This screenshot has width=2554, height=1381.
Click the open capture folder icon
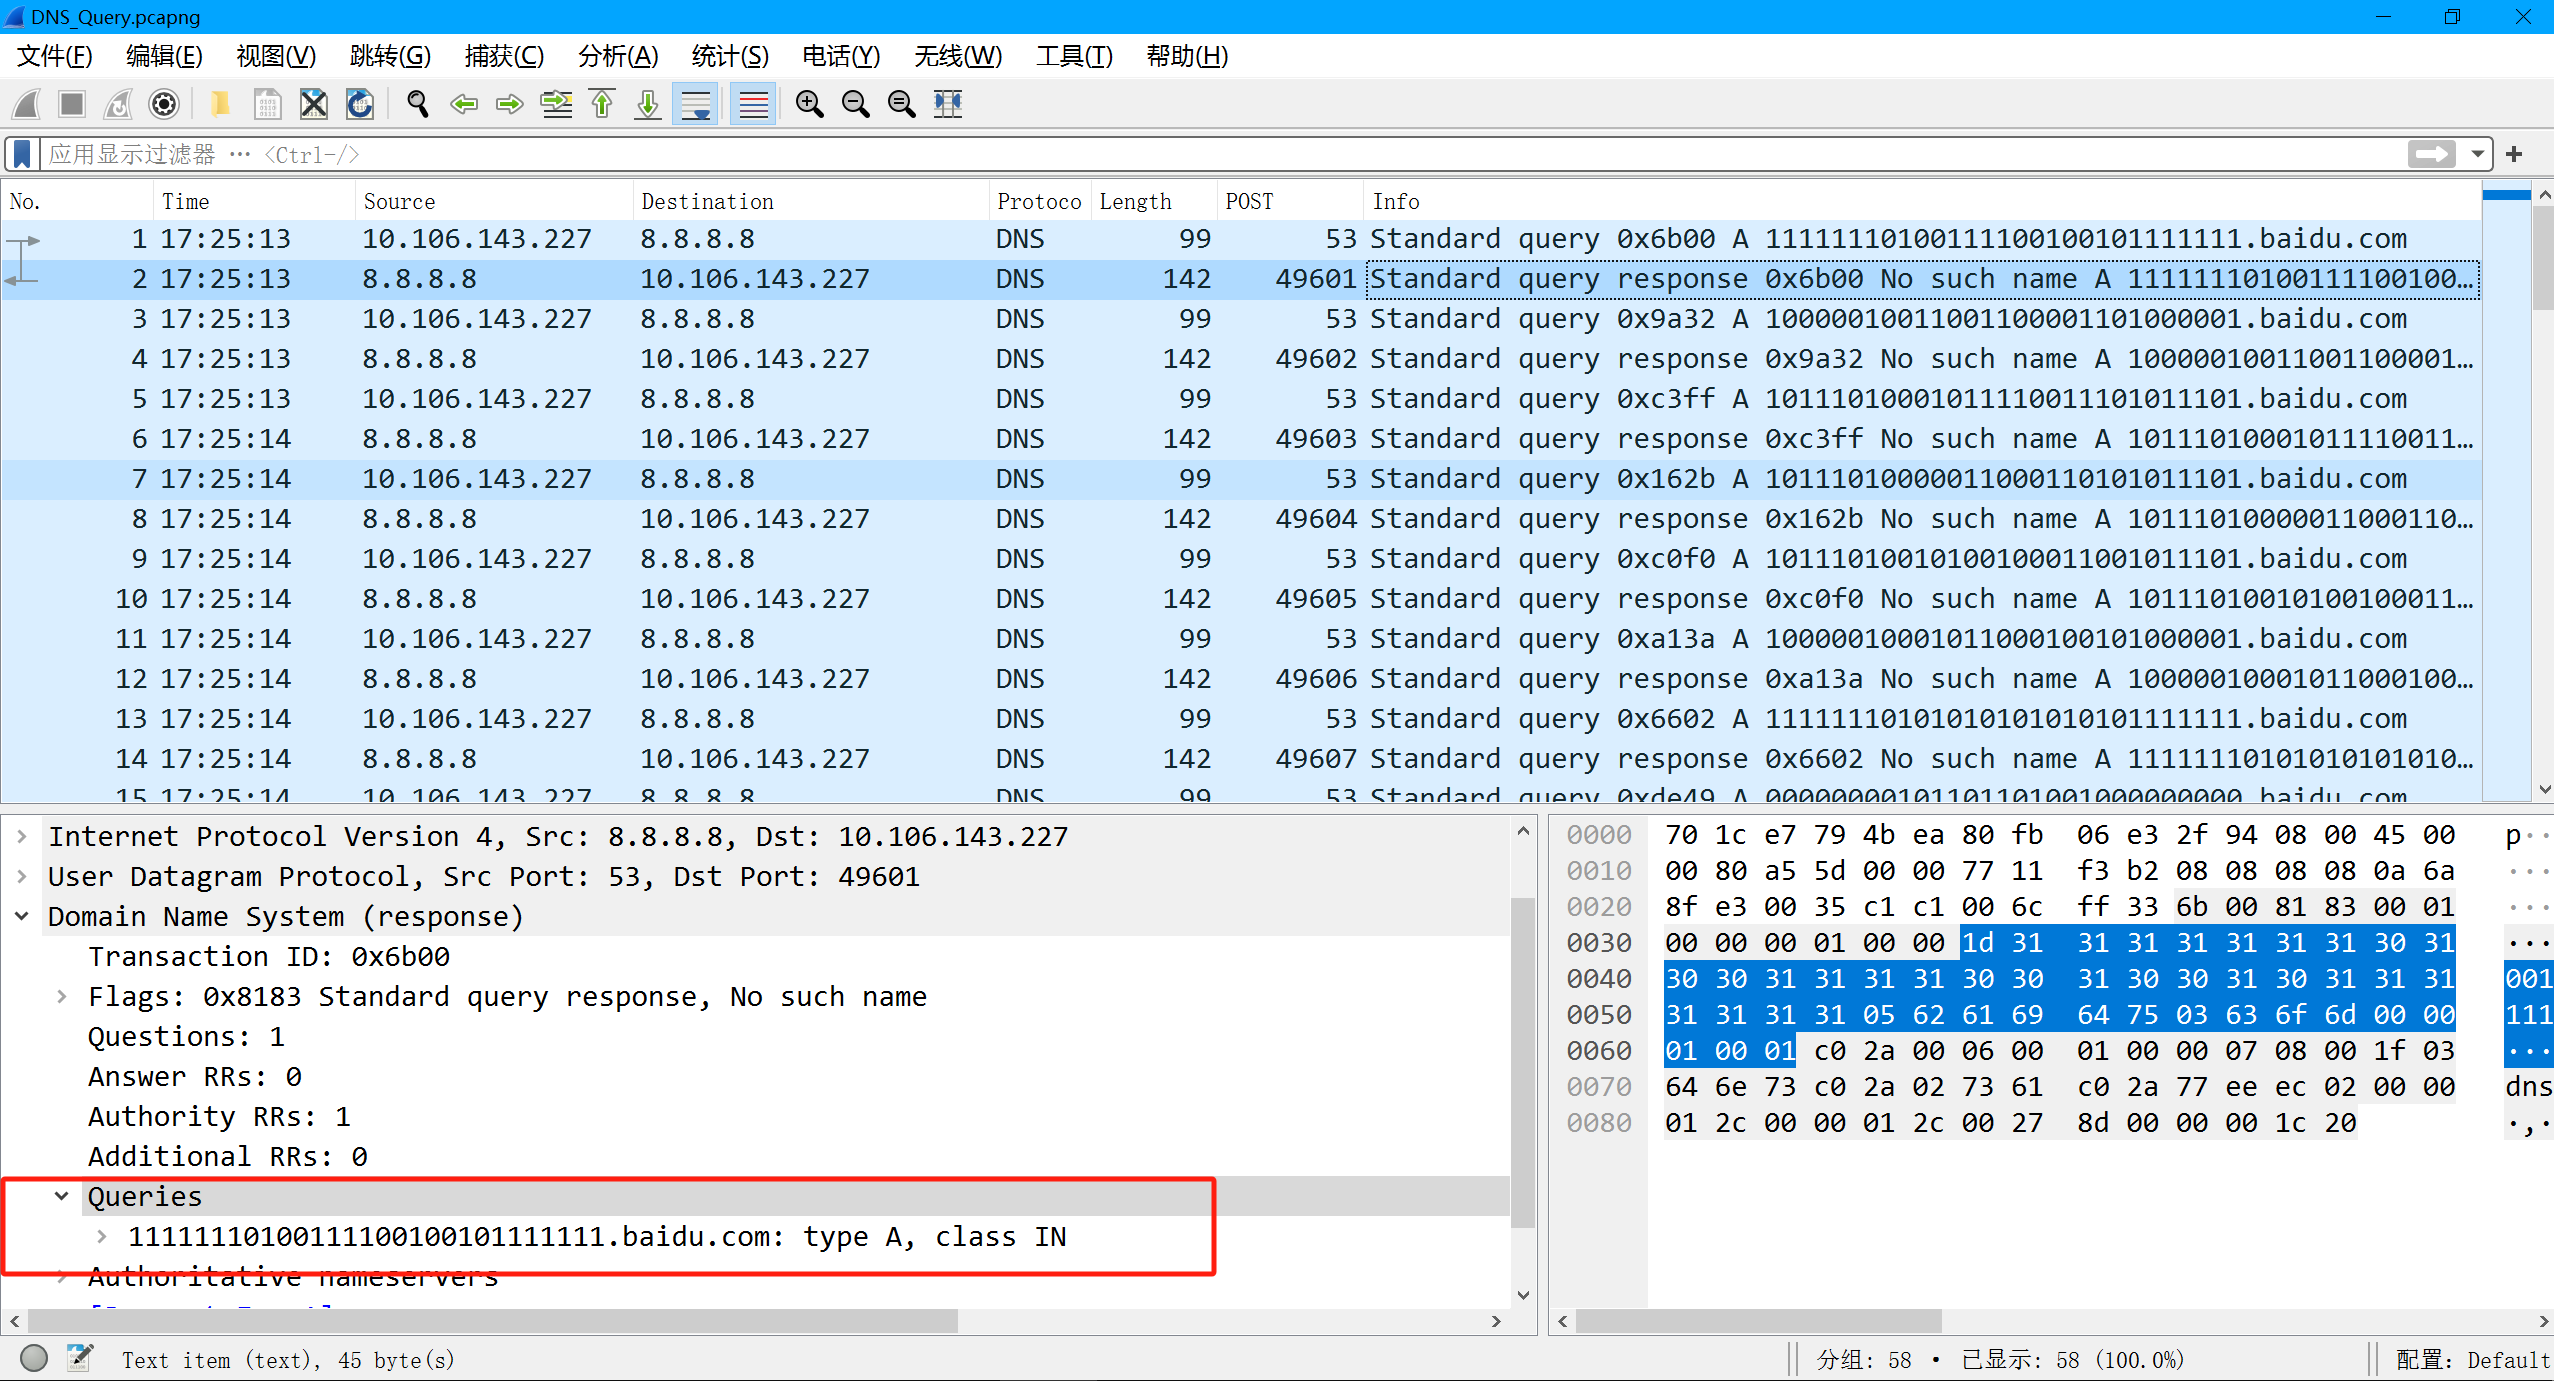tap(220, 104)
